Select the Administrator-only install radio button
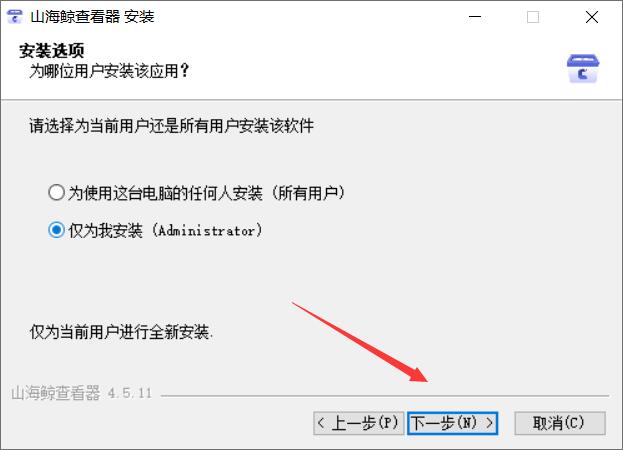623x450 pixels. tap(56, 230)
